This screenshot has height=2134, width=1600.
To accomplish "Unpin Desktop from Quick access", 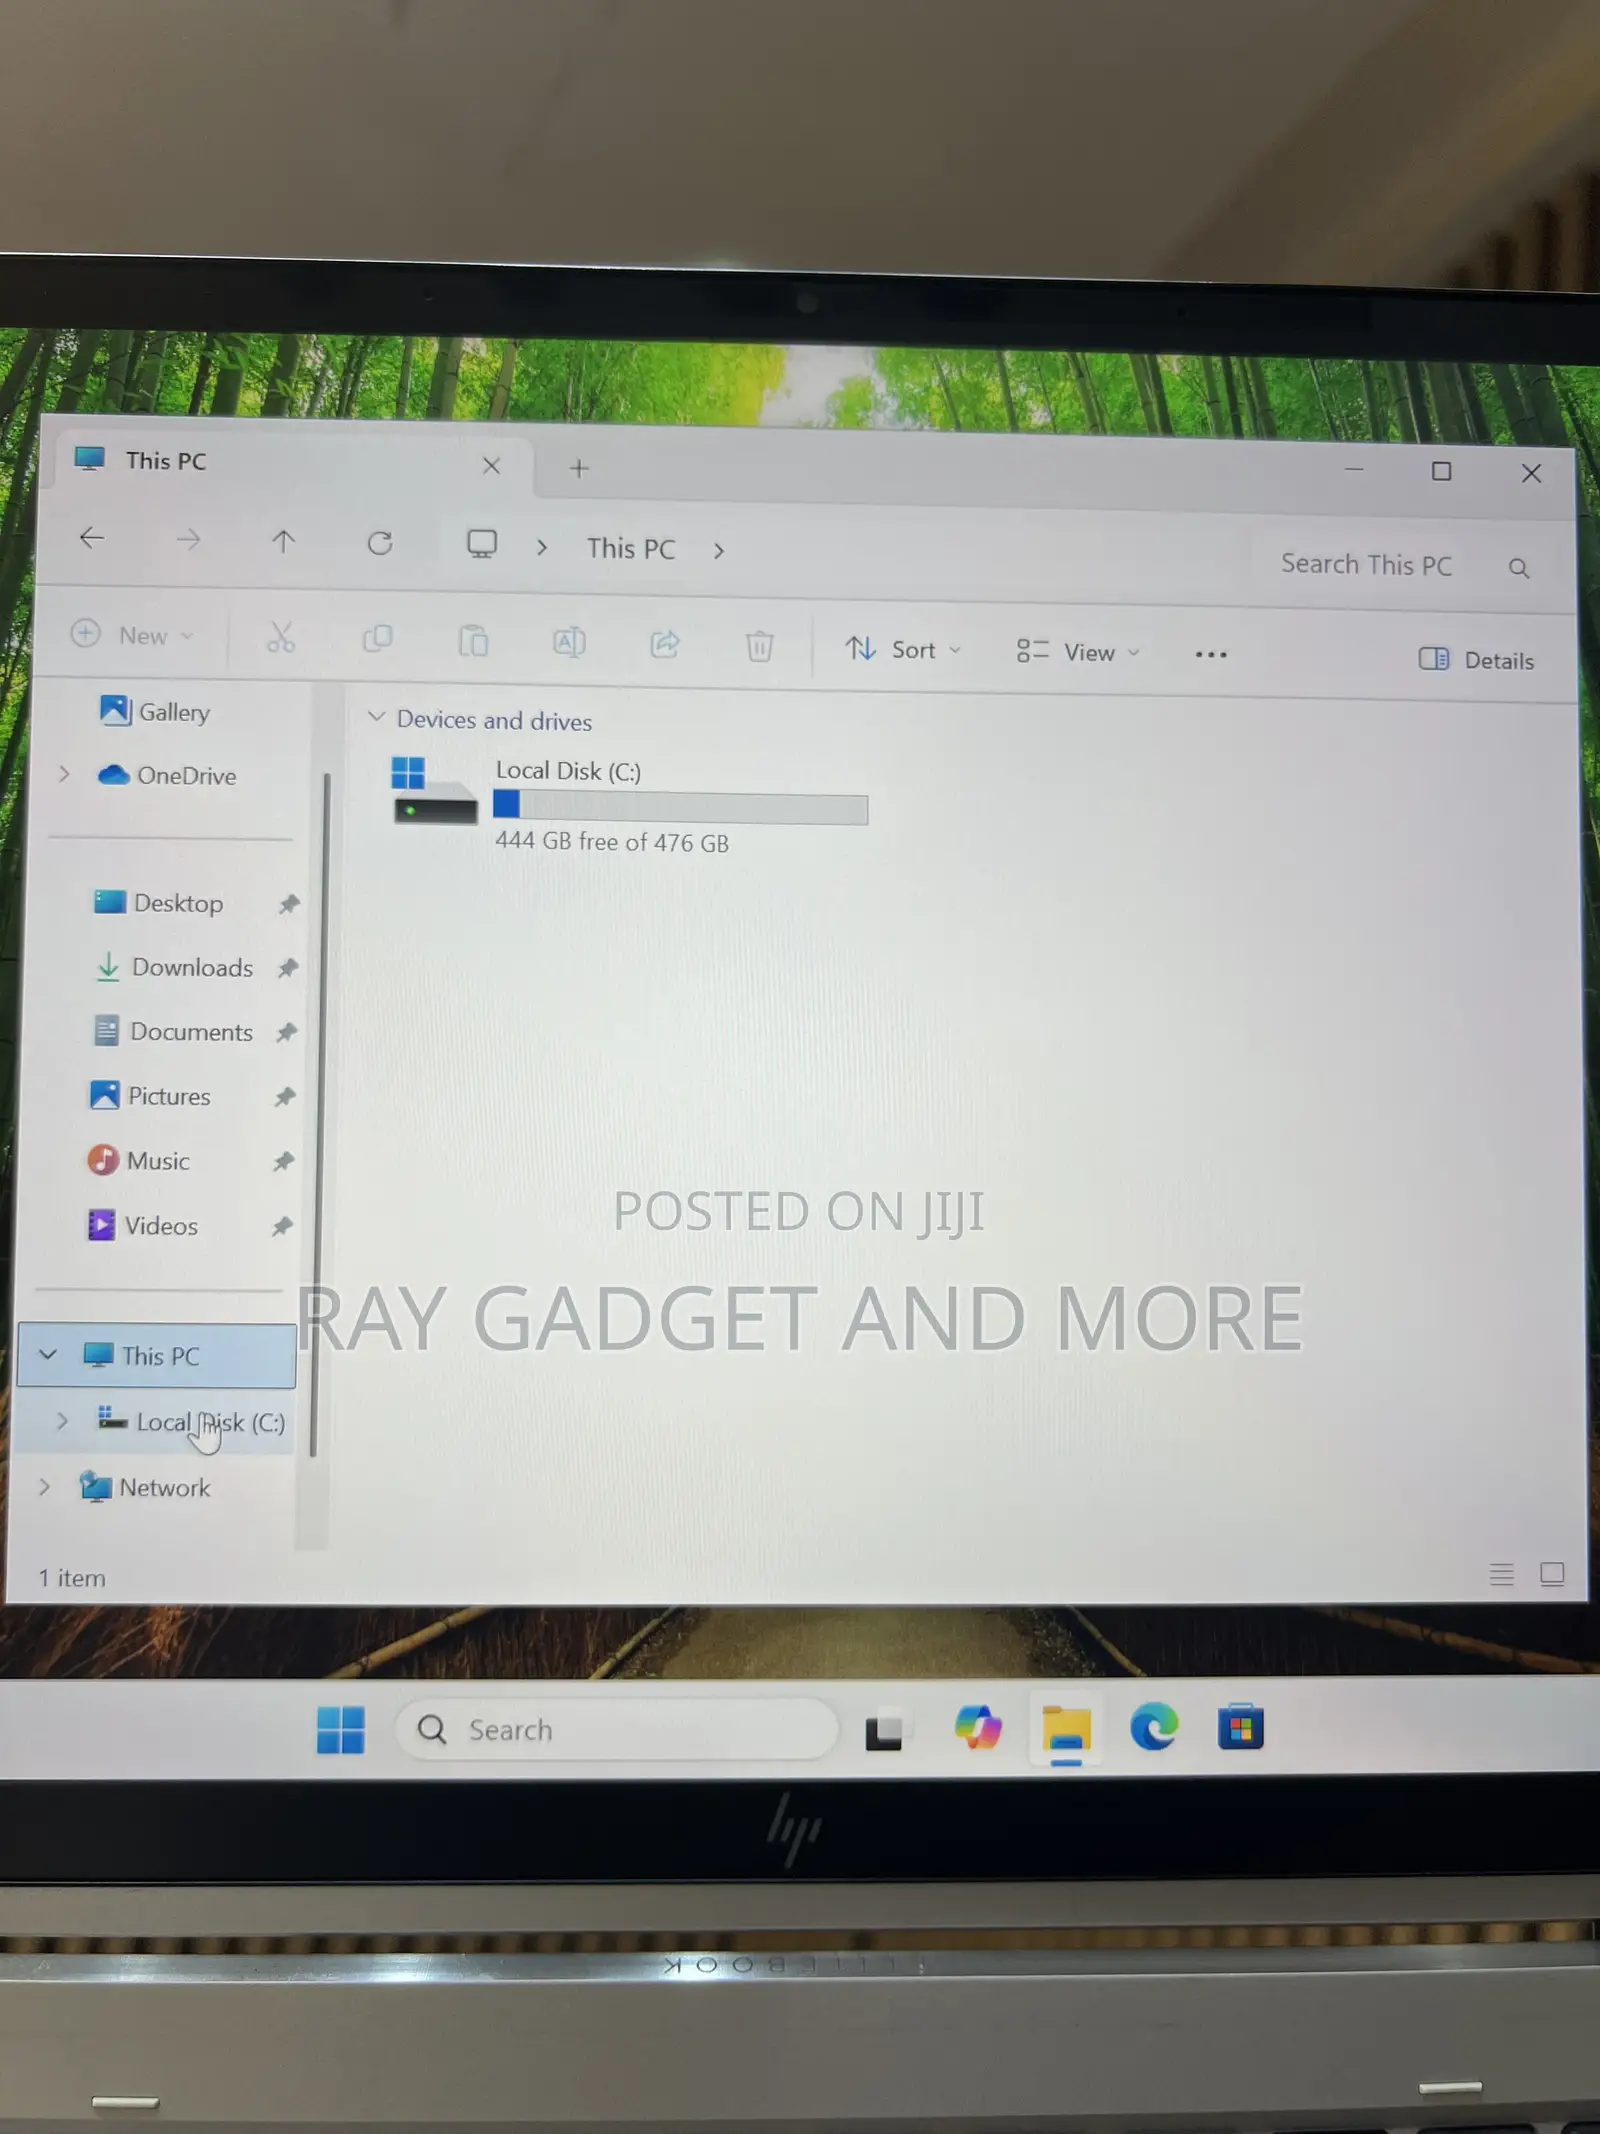I will 289,904.
